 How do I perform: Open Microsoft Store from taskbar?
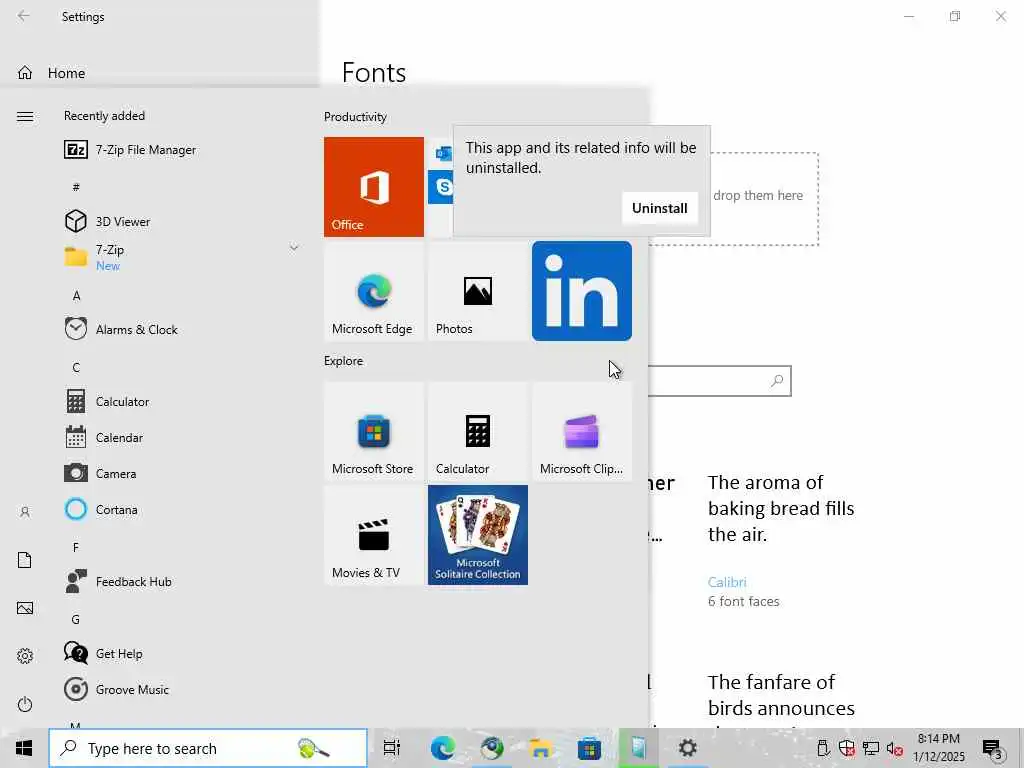(589, 748)
